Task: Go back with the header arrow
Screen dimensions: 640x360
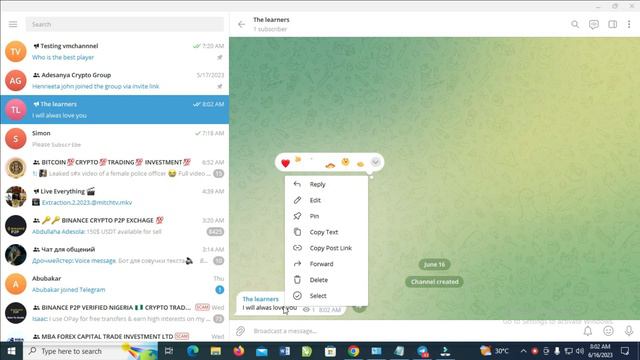Action: pyautogui.click(x=241, y=24)
